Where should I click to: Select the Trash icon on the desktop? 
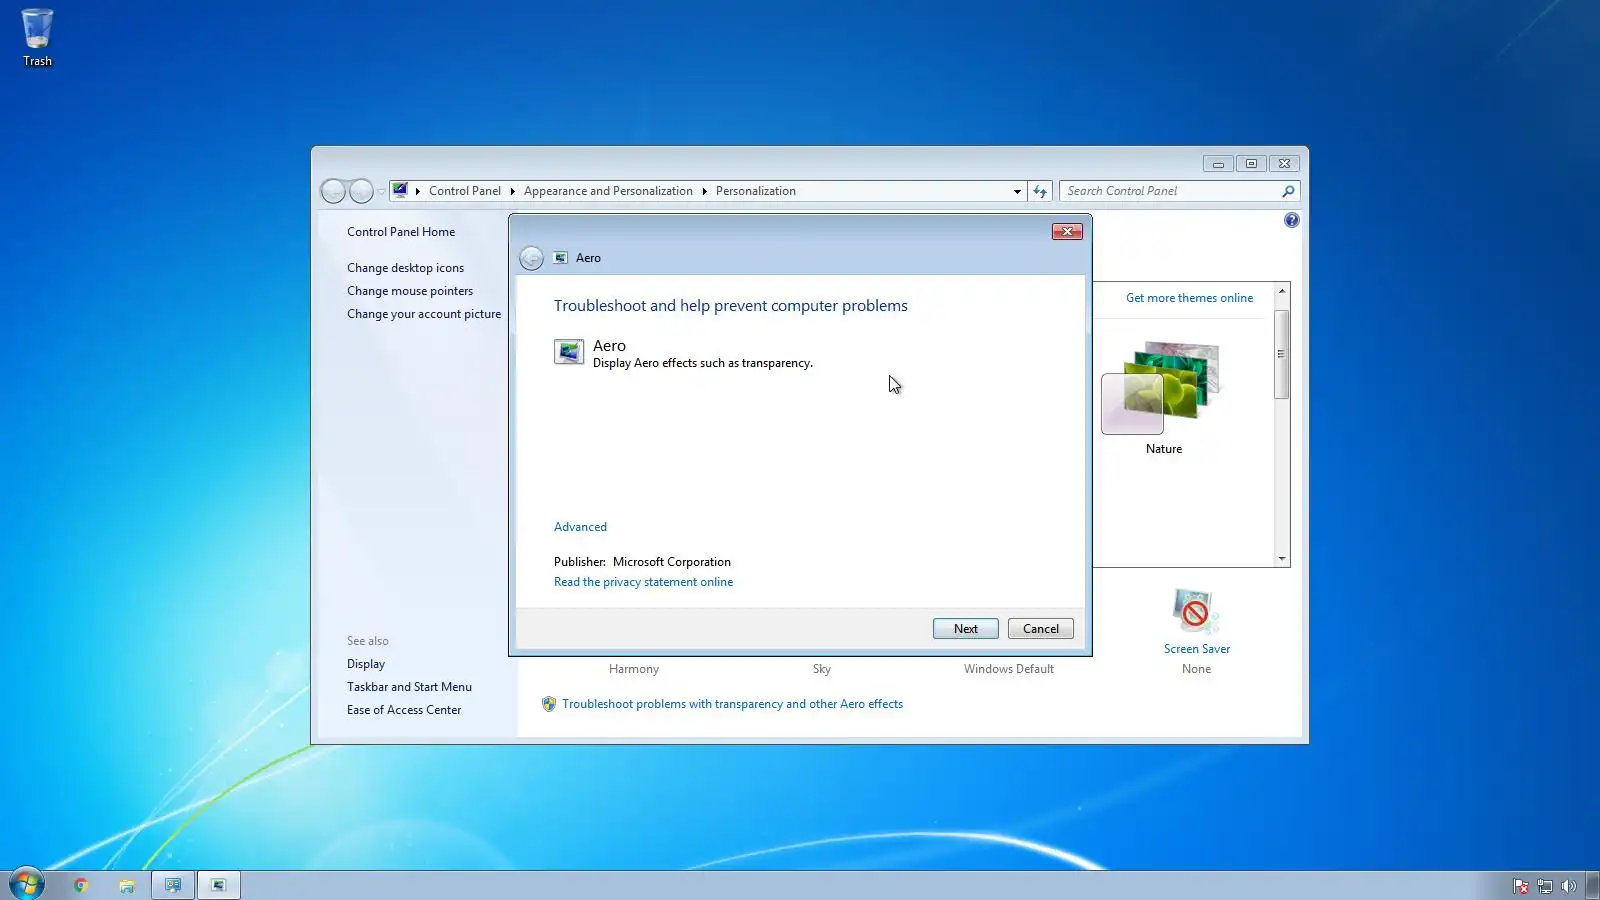point(37,38)
